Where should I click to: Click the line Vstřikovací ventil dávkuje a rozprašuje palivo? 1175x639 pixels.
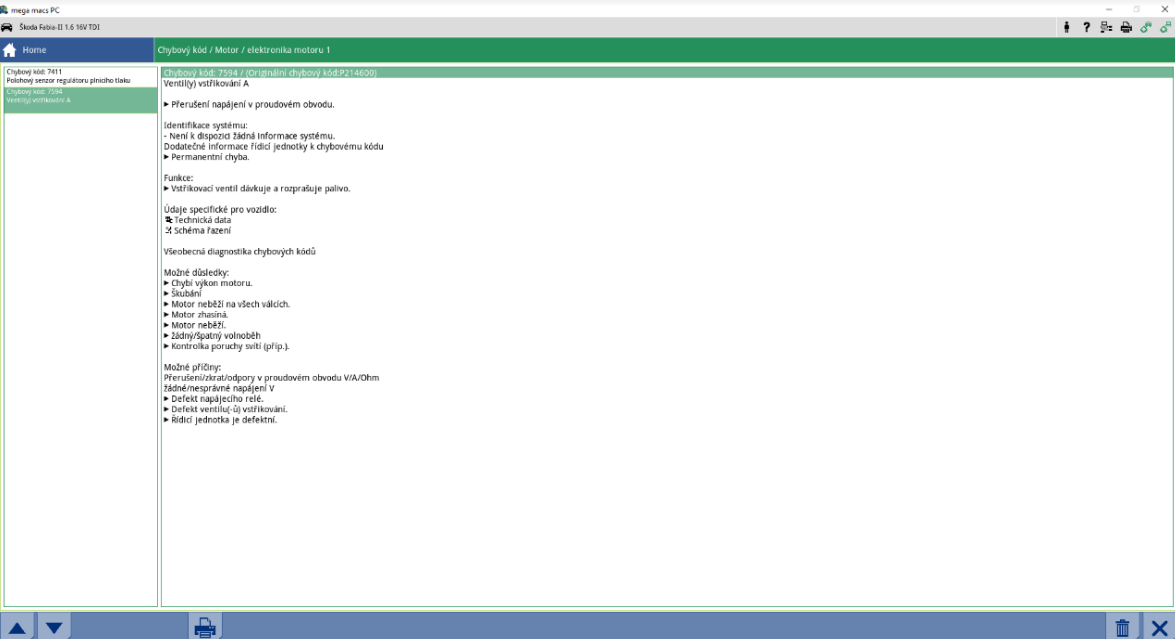260,189
